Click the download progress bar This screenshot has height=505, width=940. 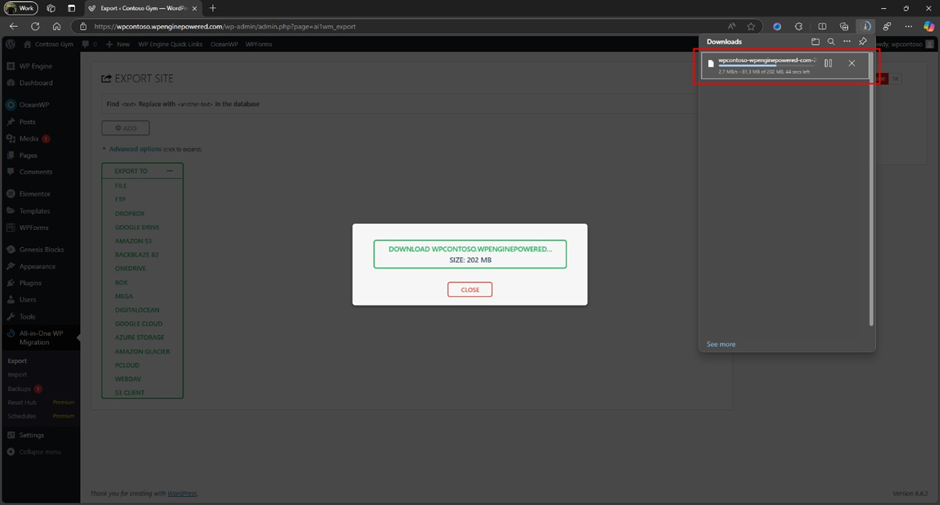(767, 66)
